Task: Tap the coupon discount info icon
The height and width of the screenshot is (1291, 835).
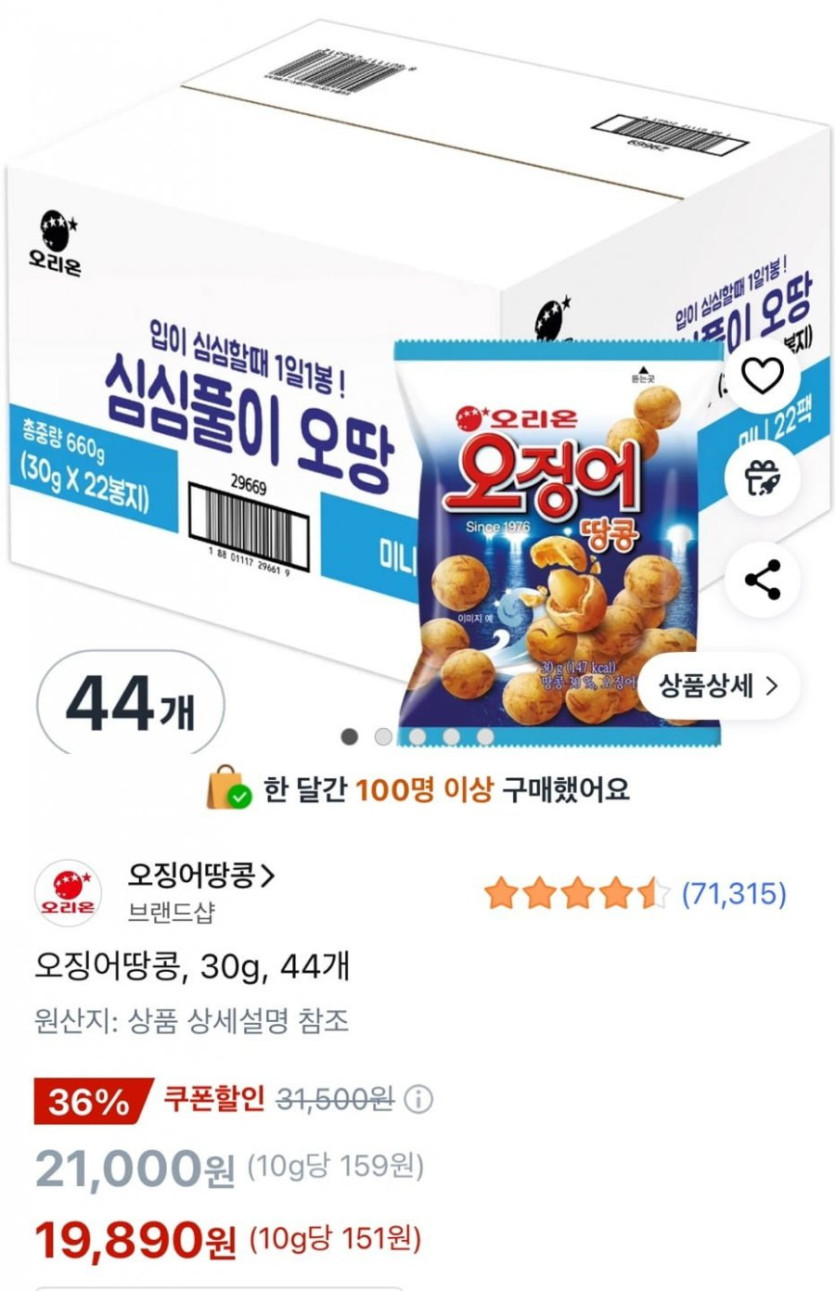Action: (x=418, y=1100)
